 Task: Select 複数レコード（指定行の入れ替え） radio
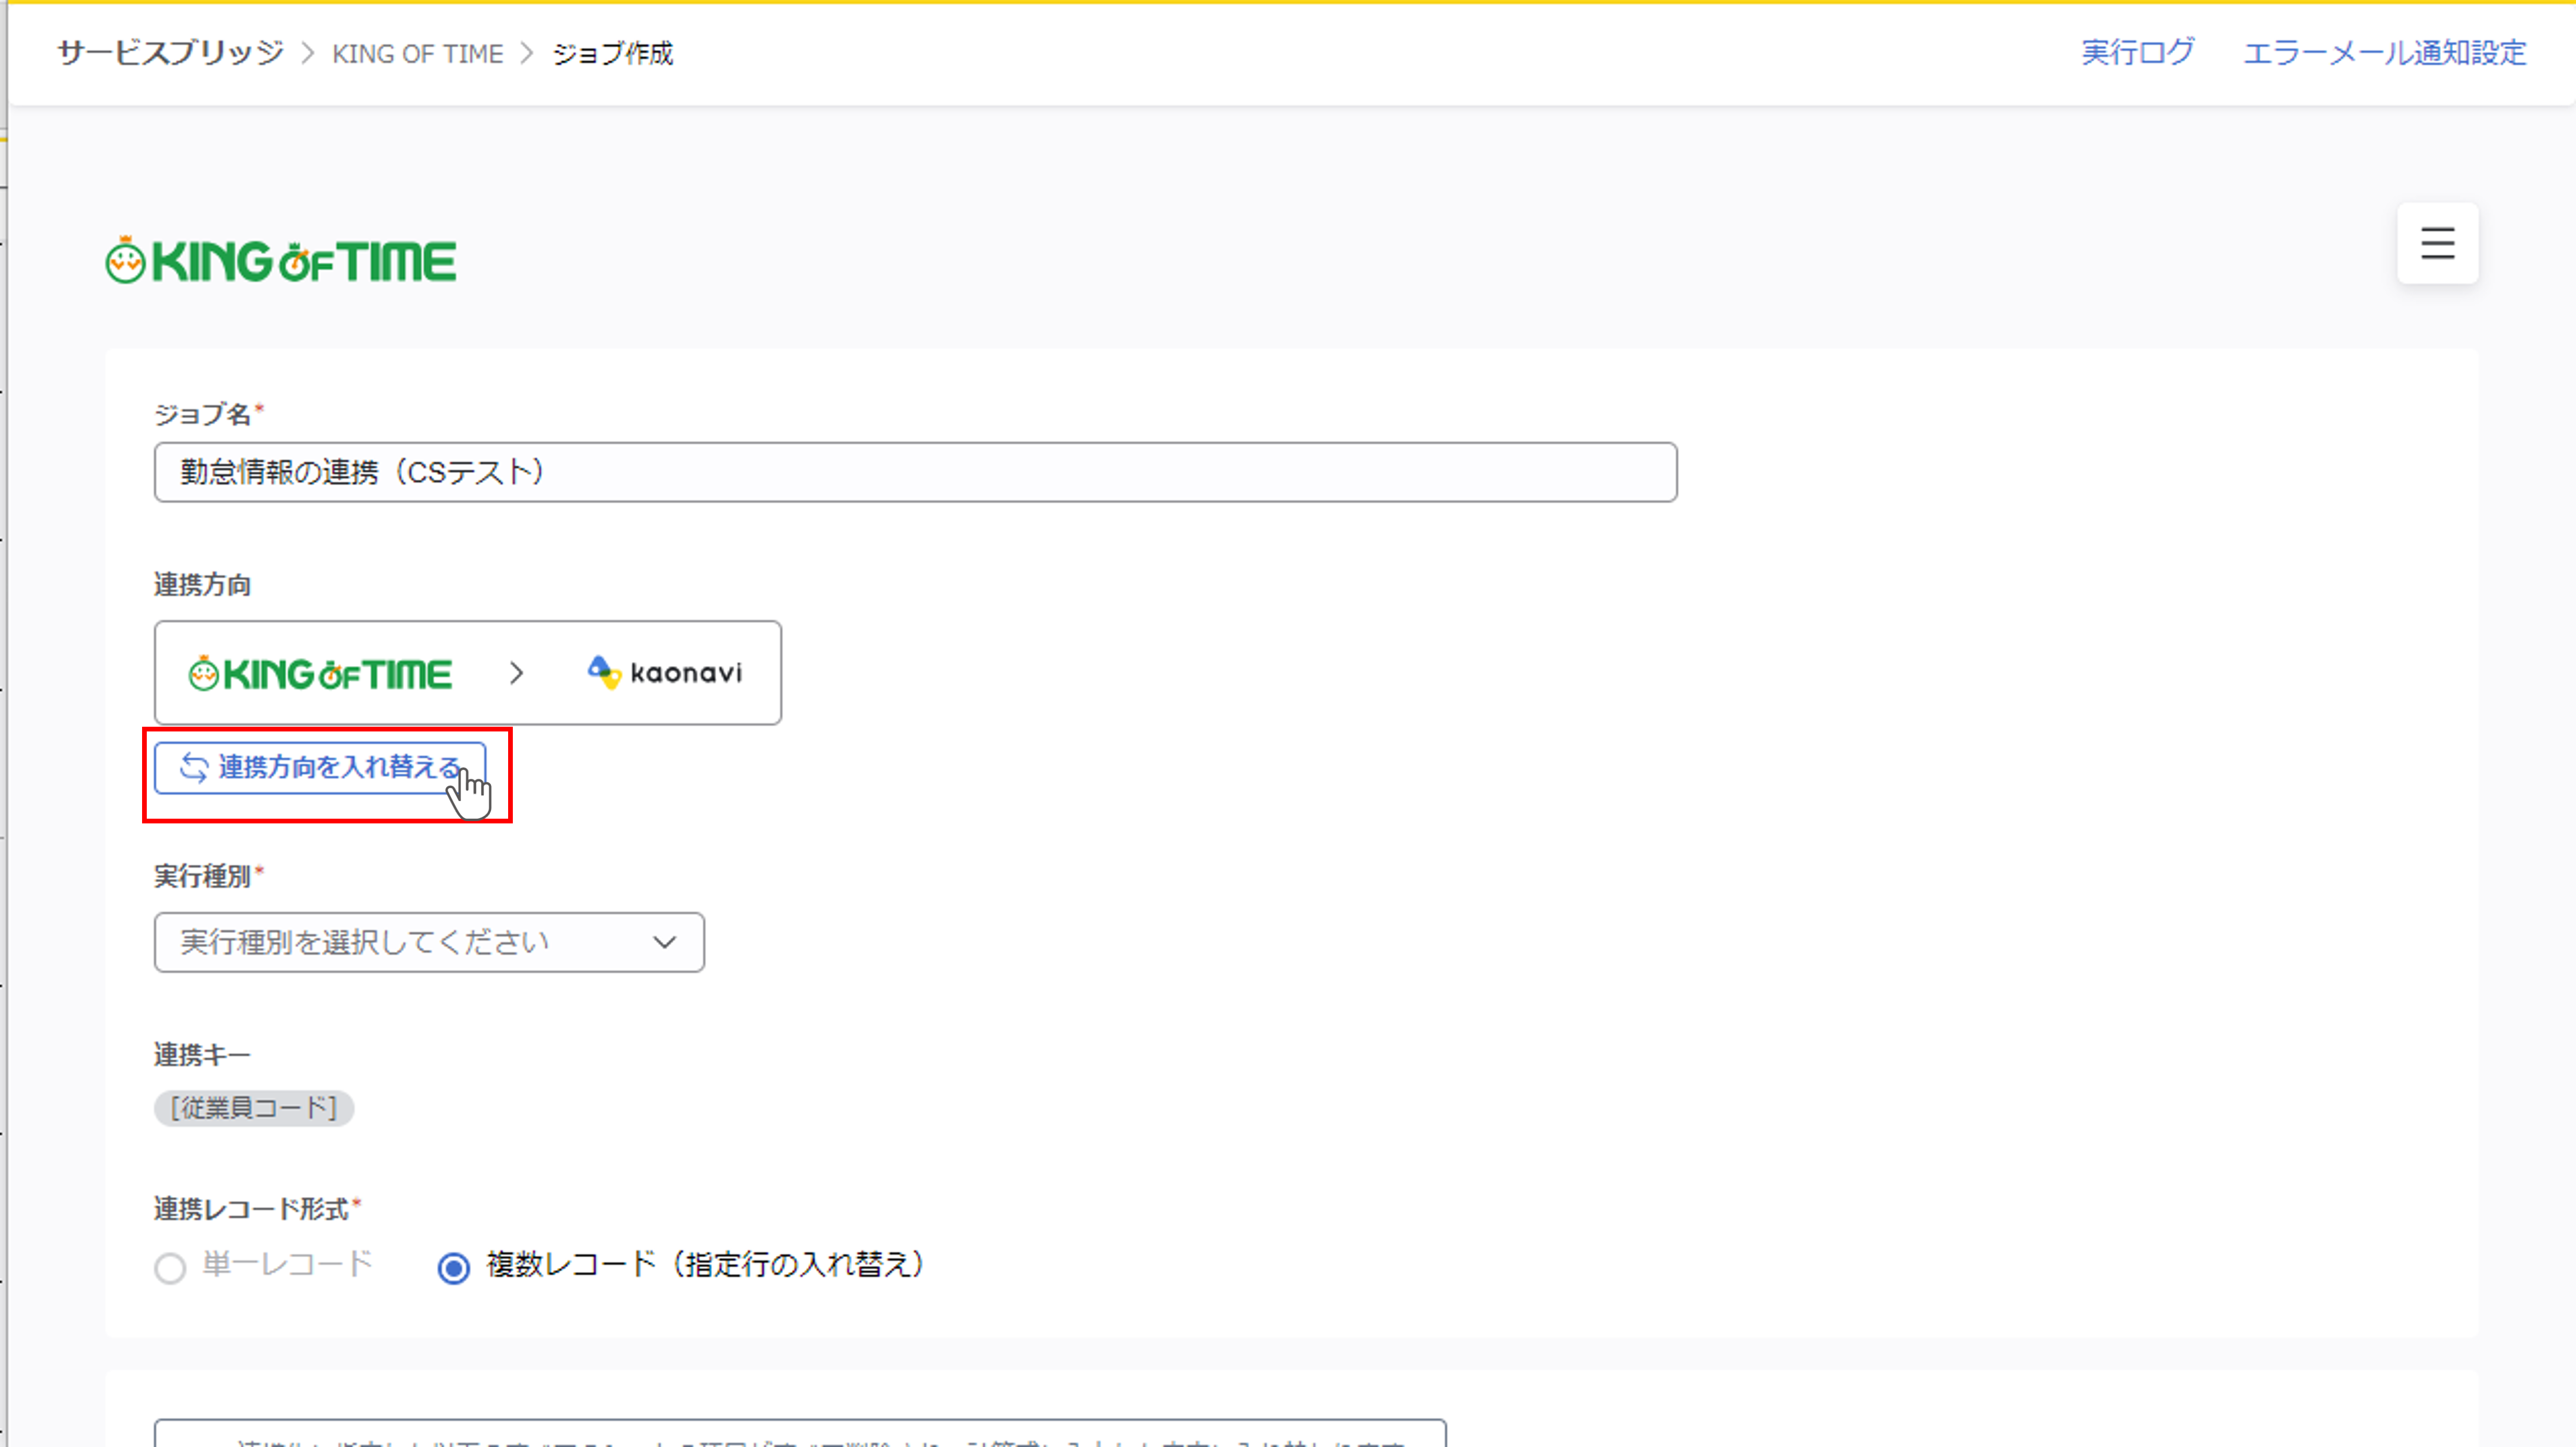tap(454, 1268)
